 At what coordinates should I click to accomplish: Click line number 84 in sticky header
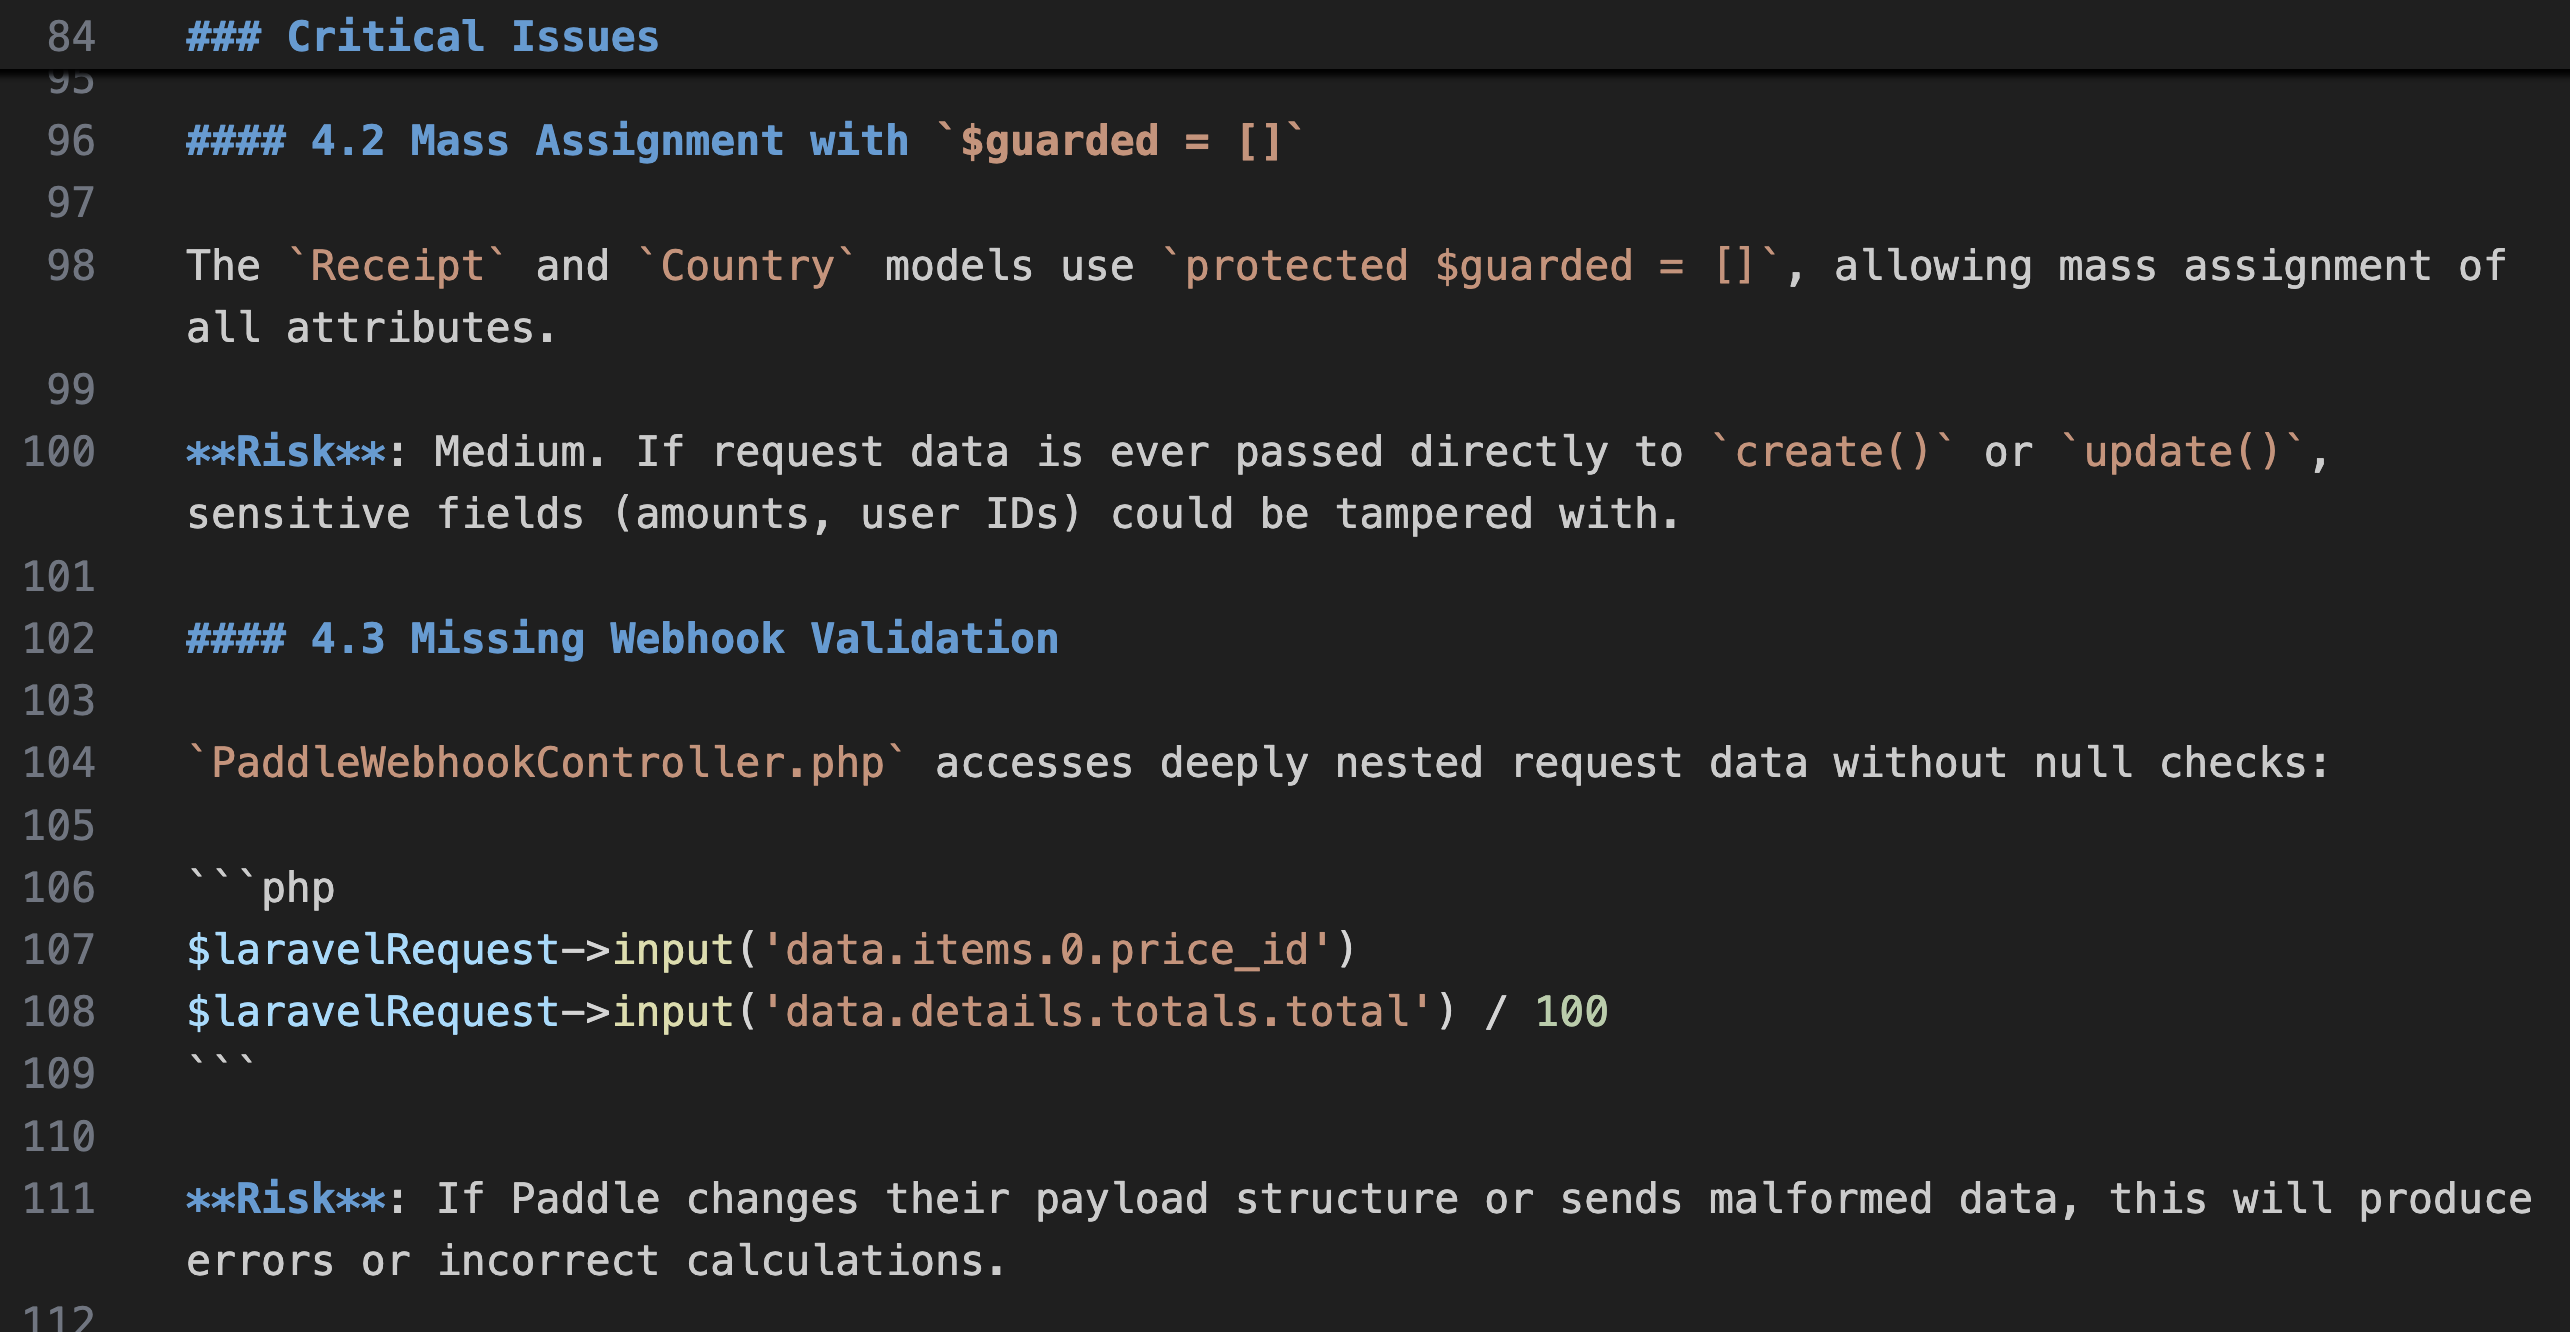(71, 37)
